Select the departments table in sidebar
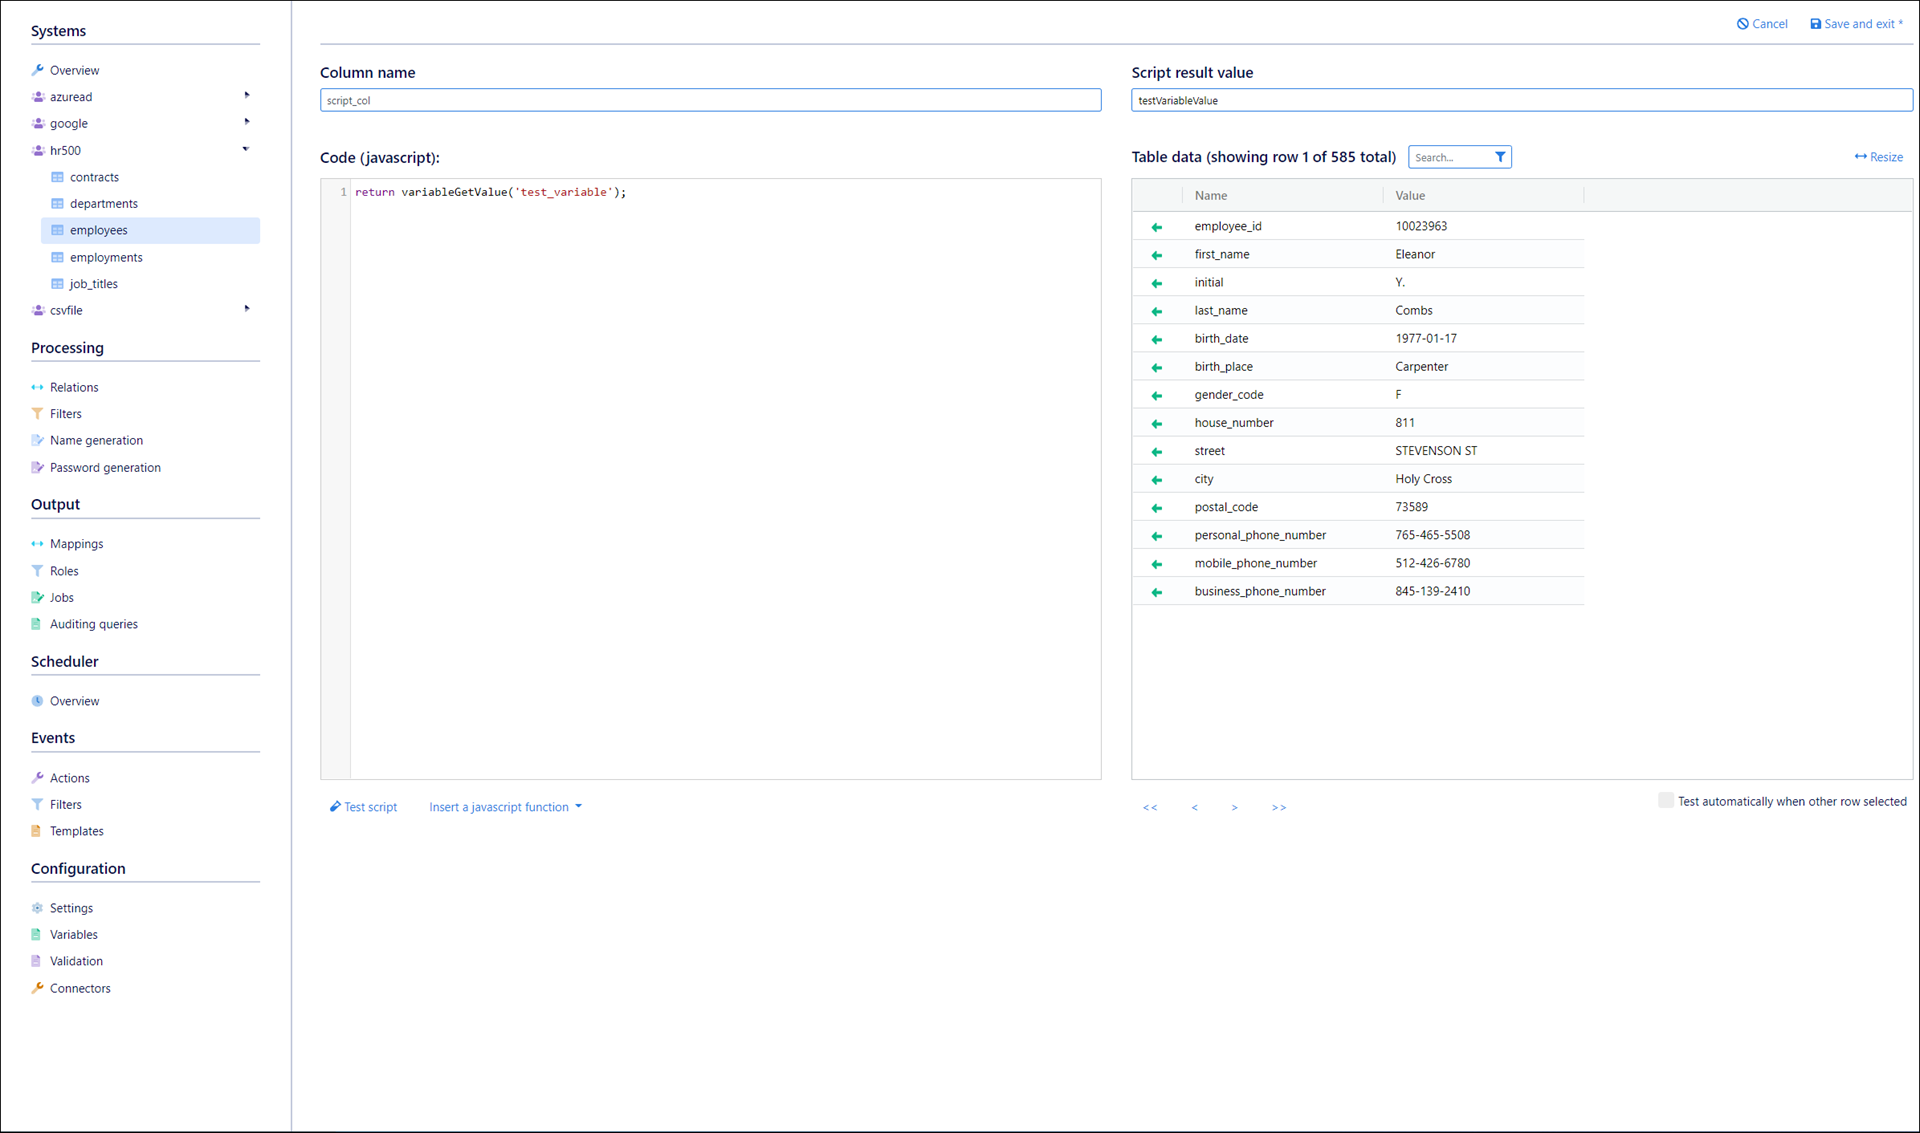Image resolution: width=1920 pixels, height=1133 pixels. (103, 204)
